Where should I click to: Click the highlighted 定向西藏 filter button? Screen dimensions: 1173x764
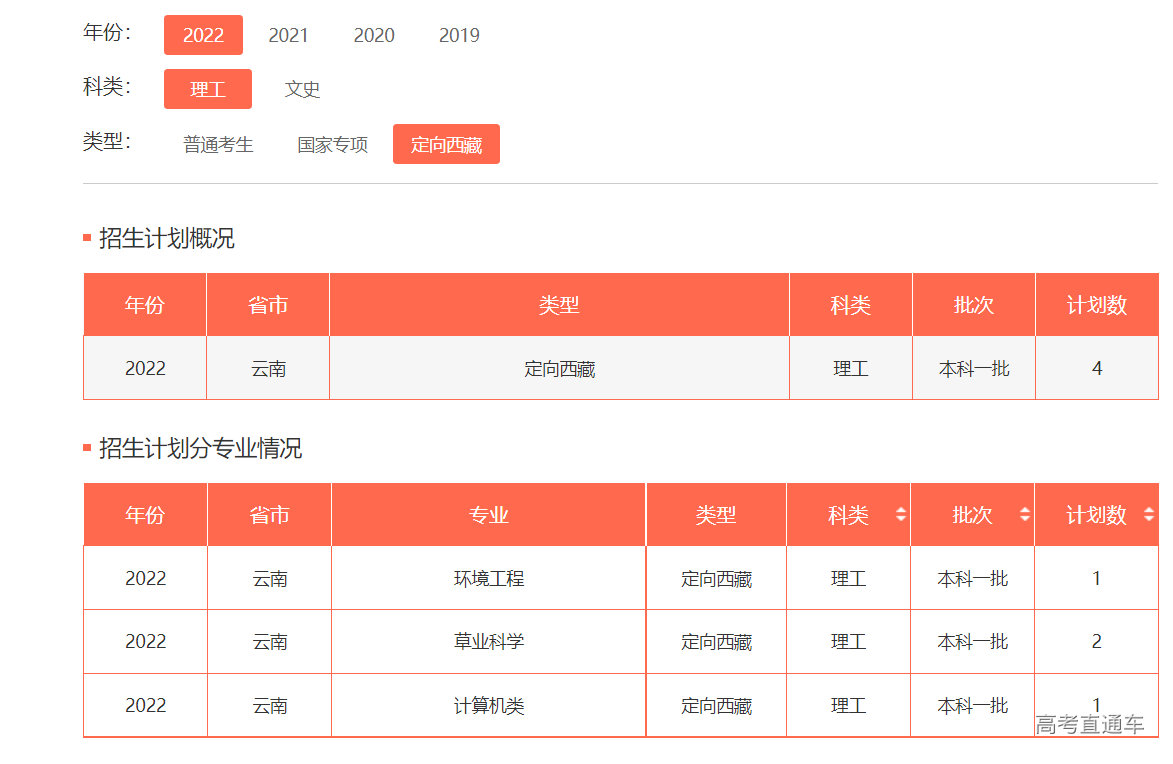446,143
